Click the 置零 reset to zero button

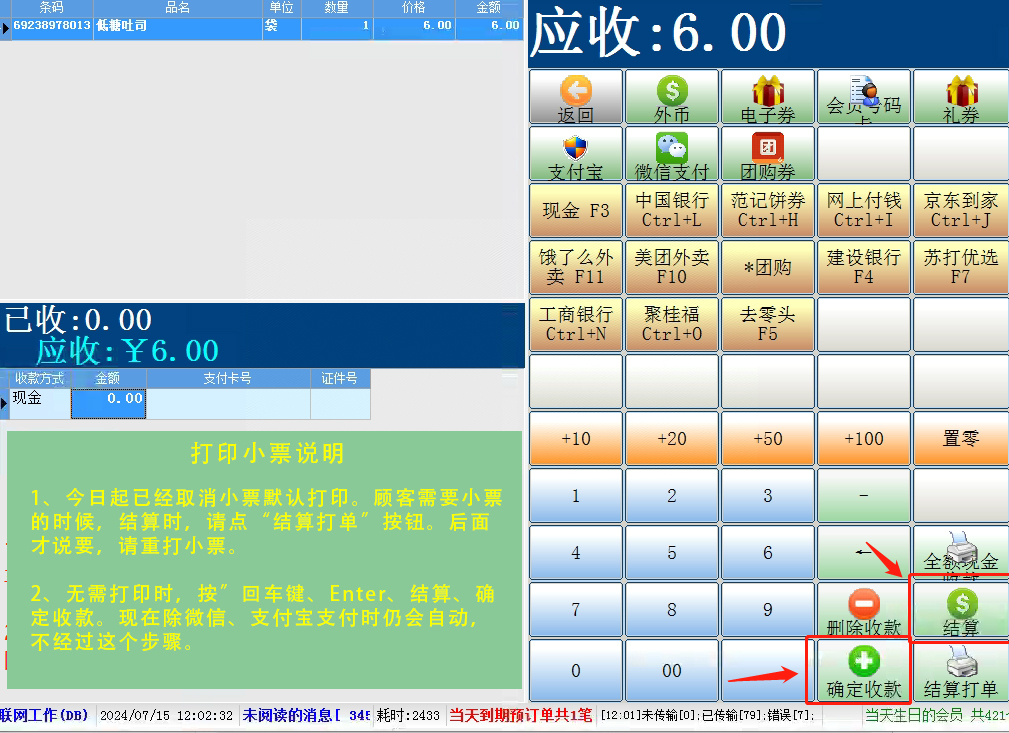[x=960, y=439]
